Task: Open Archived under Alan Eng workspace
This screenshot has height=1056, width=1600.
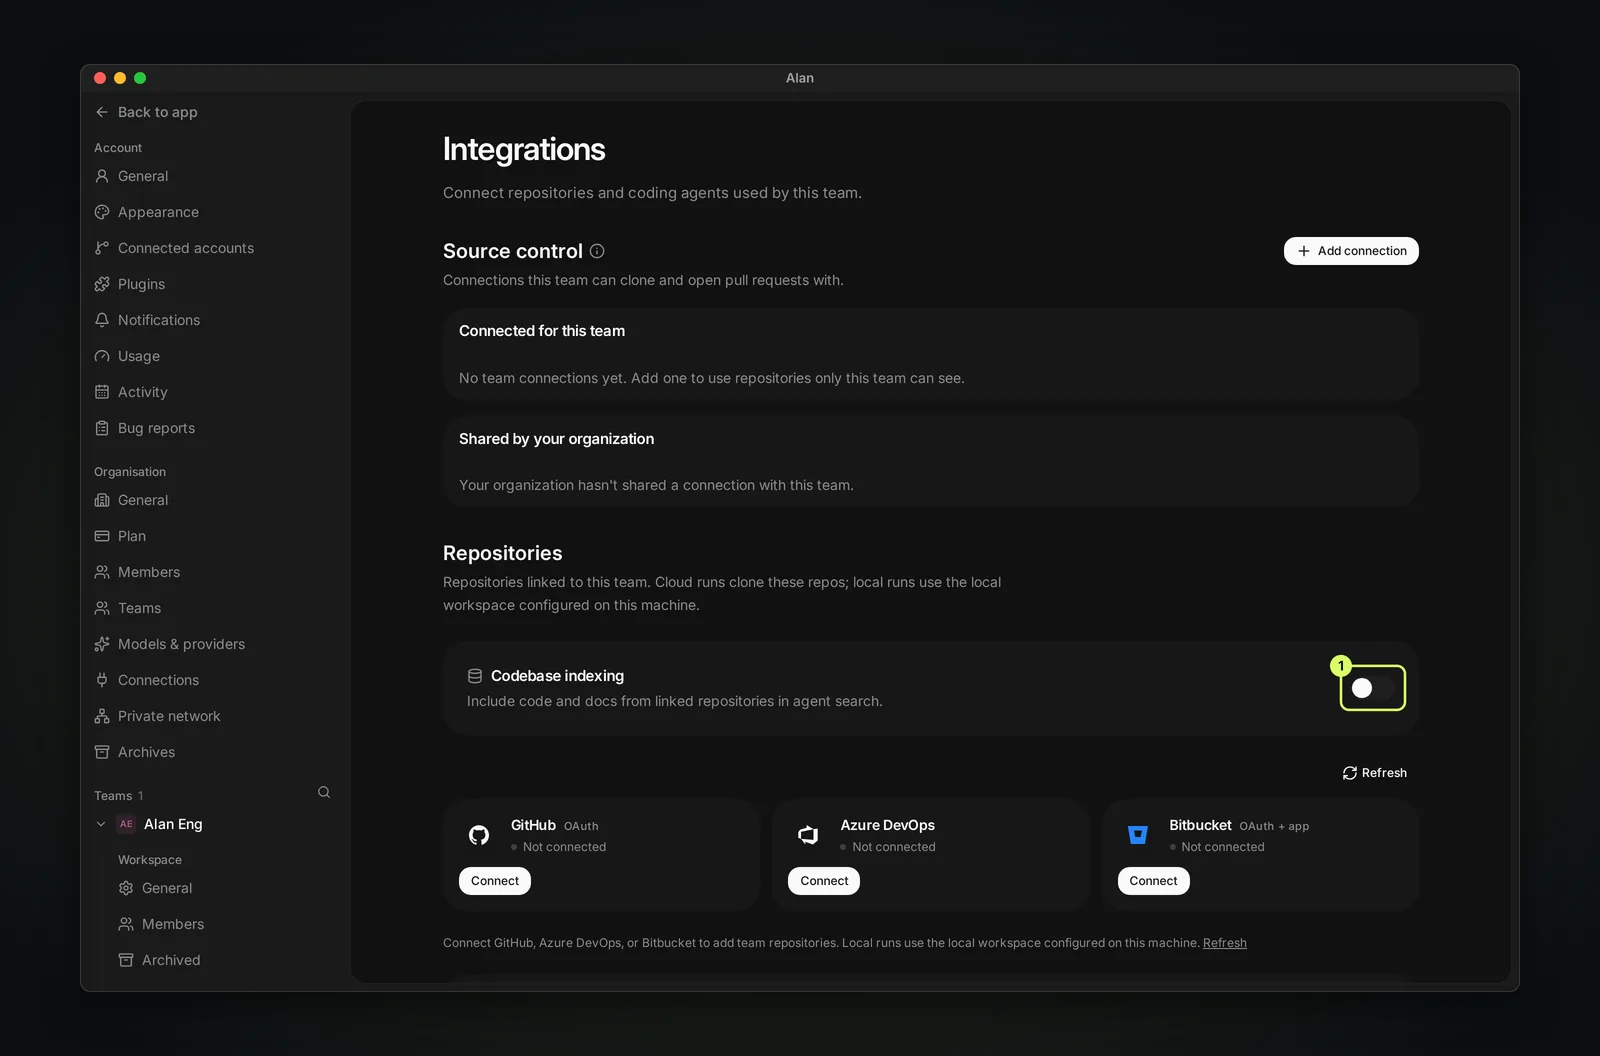Action: [171, 960]
